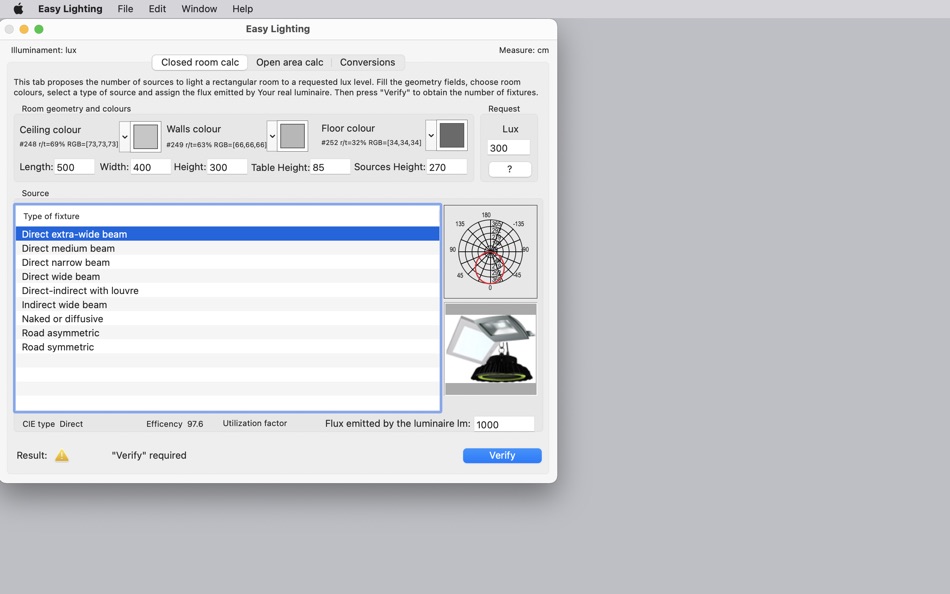Open the File menu
Viewport: 950px width, 594px height.
125,8
